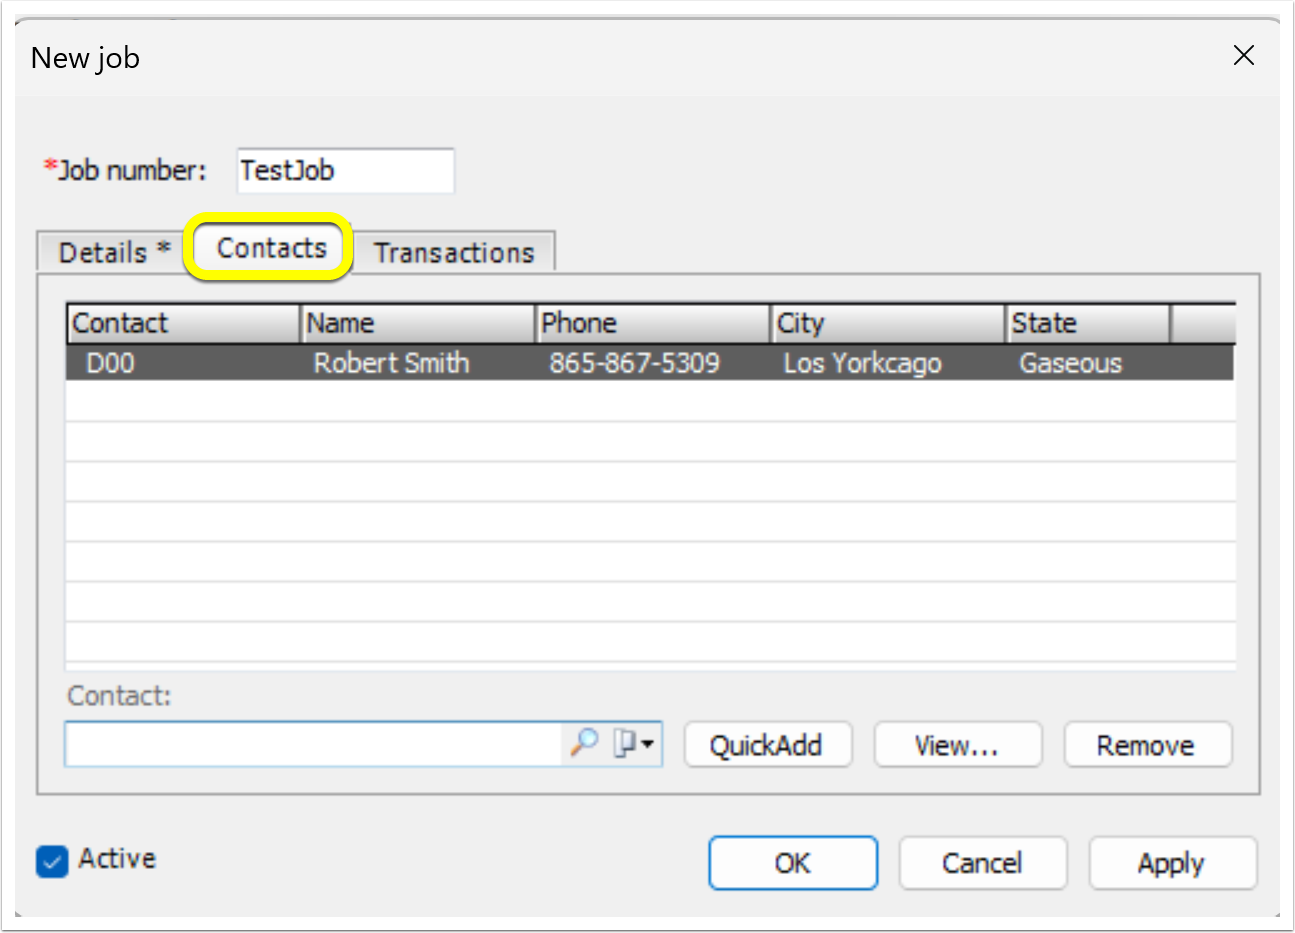Screen dimensions: 1295x933
Task: Sort by the State column header
Action: point(1087,324)
